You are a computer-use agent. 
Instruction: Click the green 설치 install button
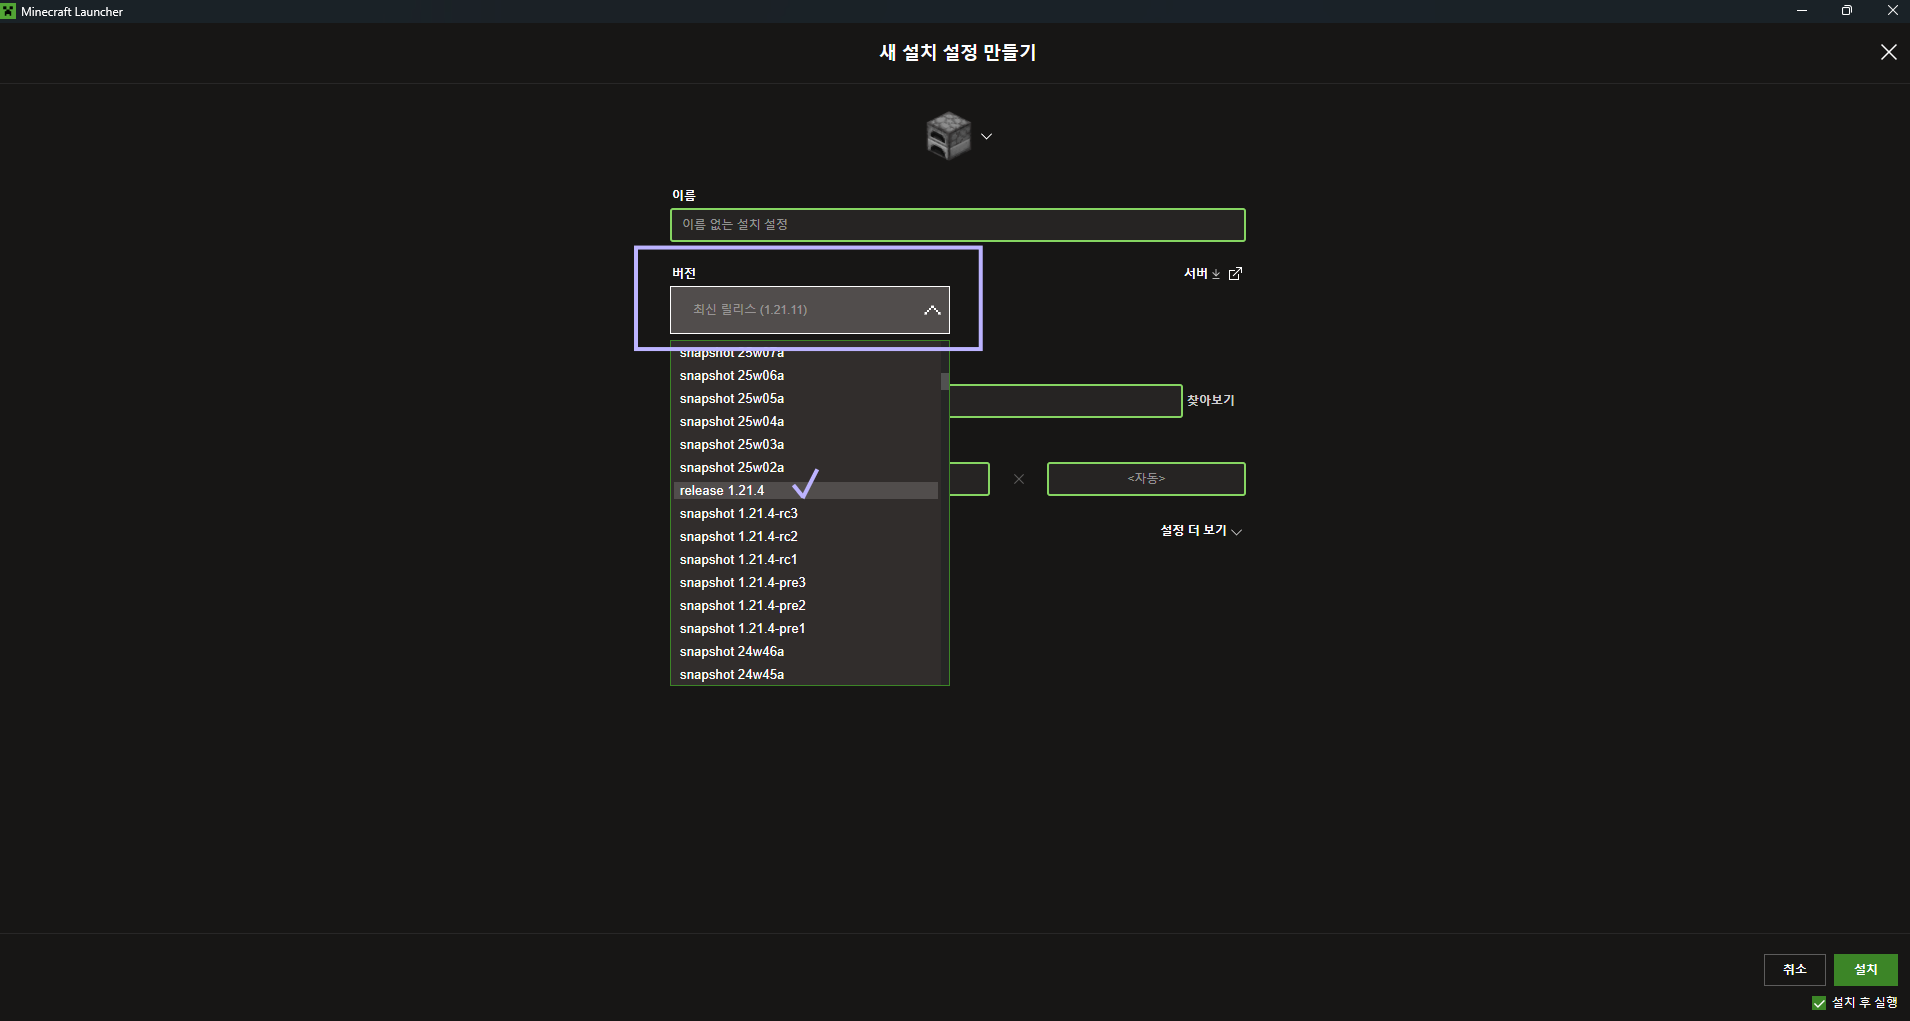click(1865, 970)
